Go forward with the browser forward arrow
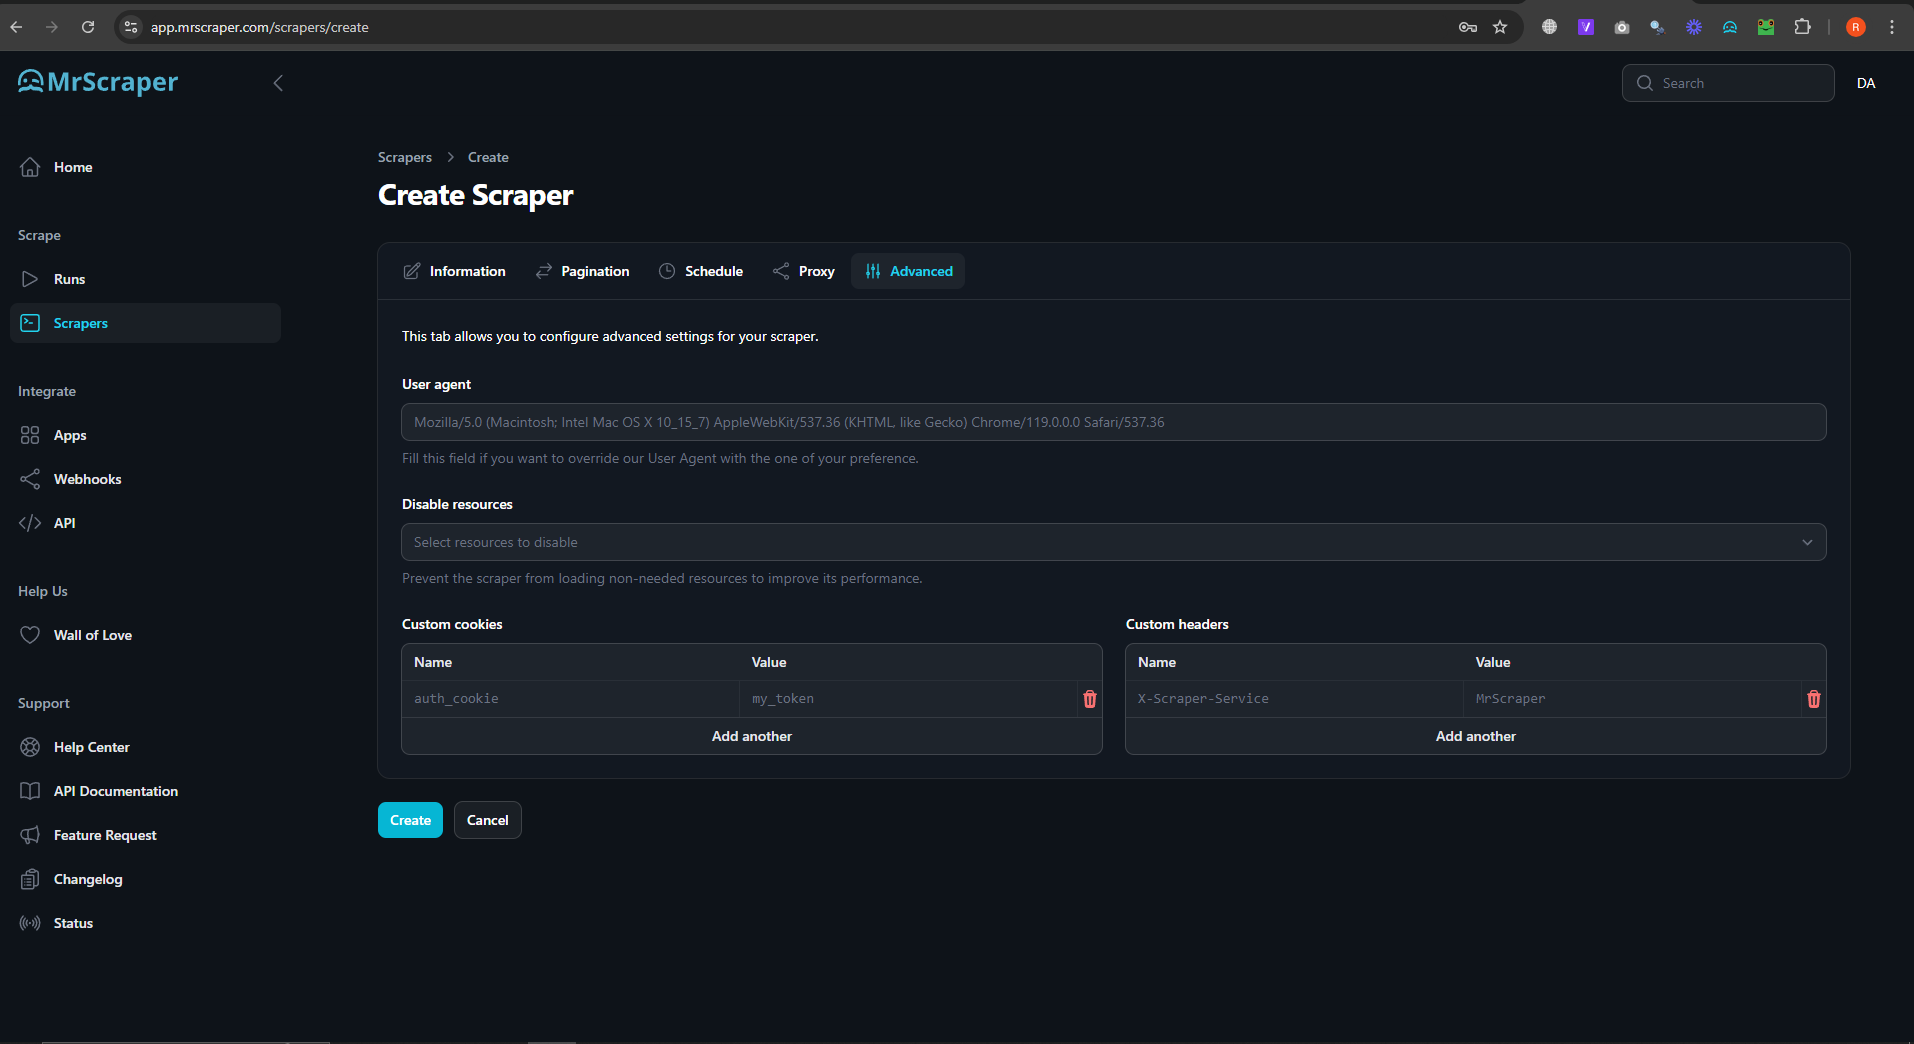 click(52, 27)
